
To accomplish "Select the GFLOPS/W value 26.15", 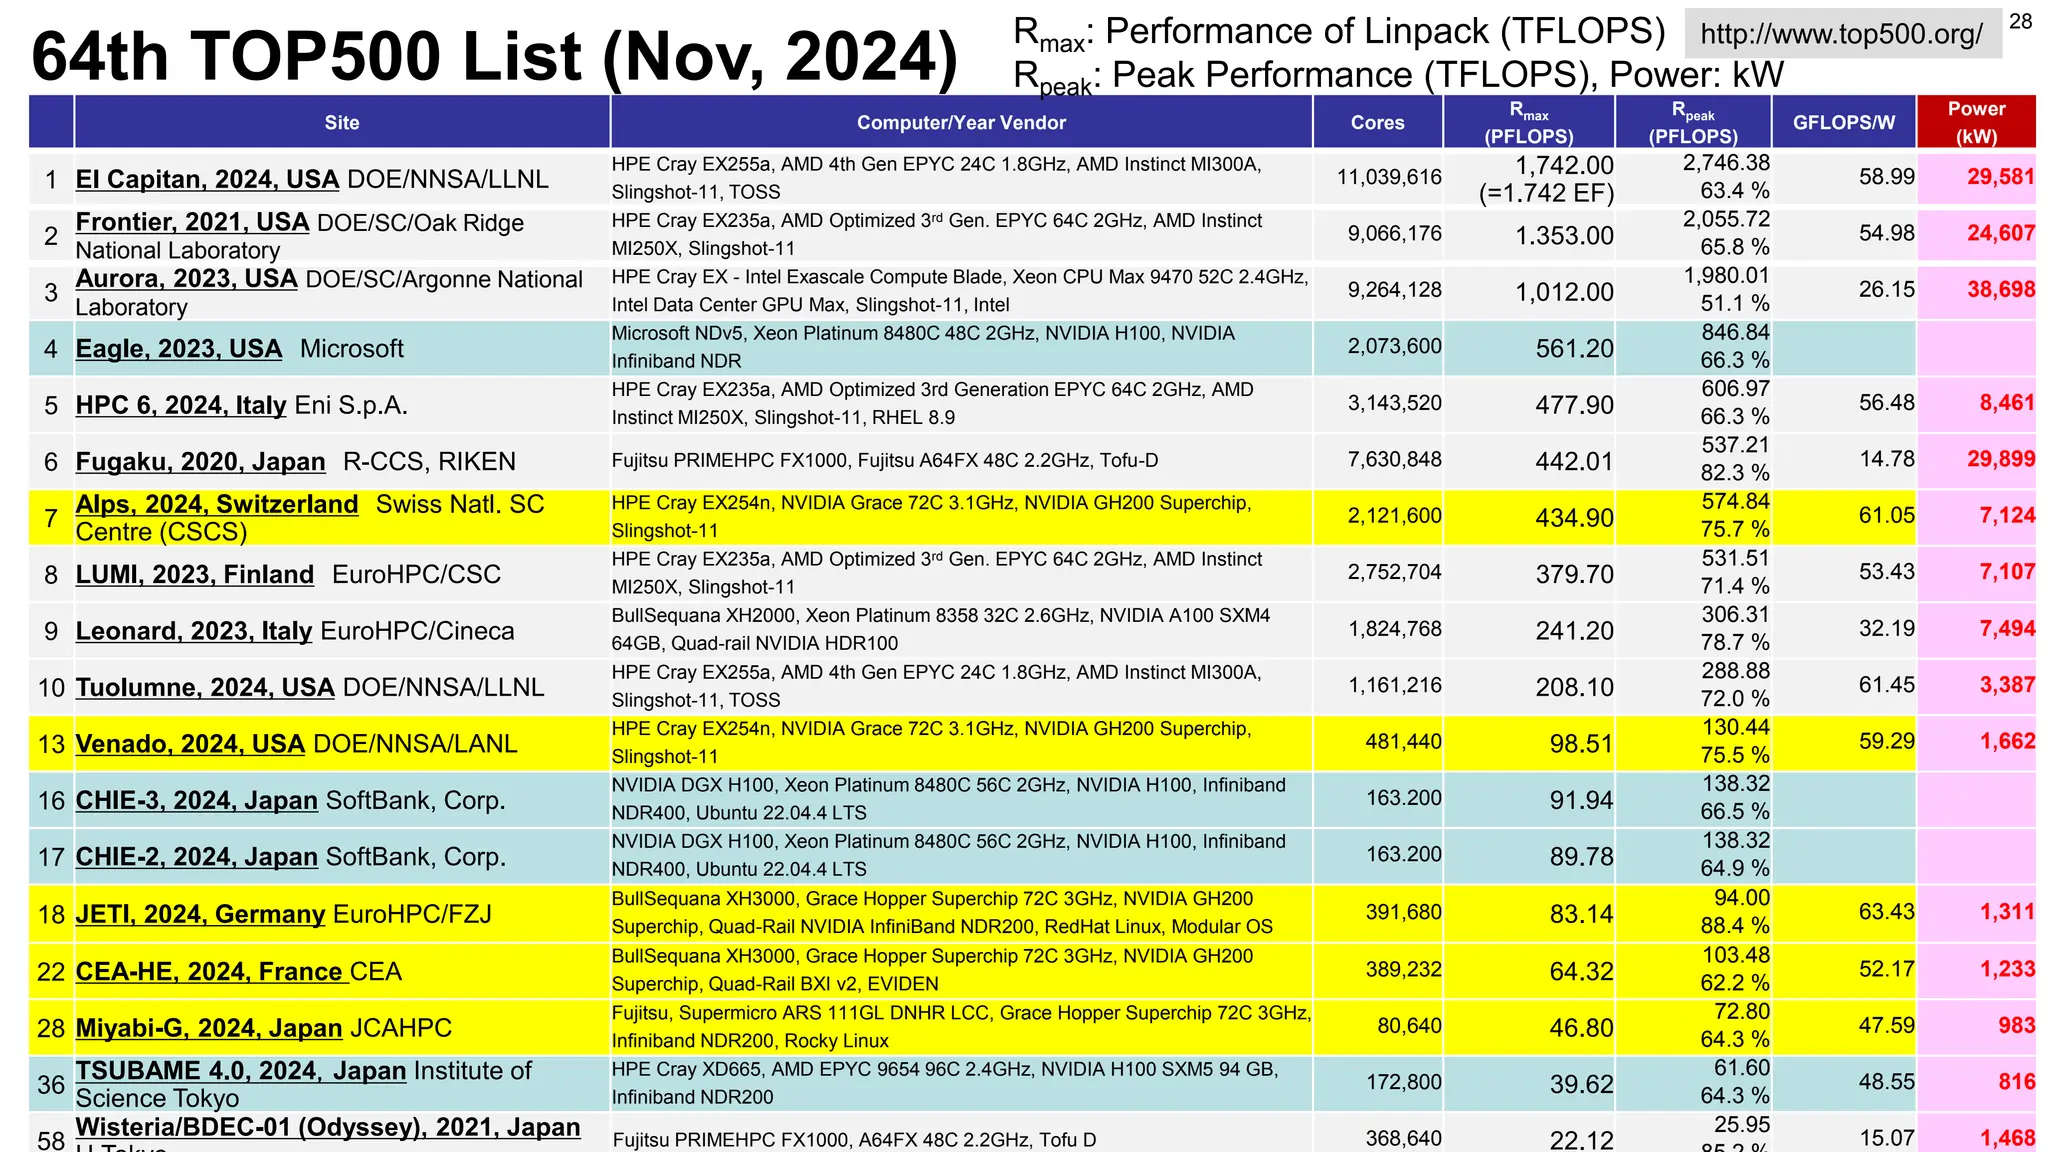I will click(x=1887, y=290).
